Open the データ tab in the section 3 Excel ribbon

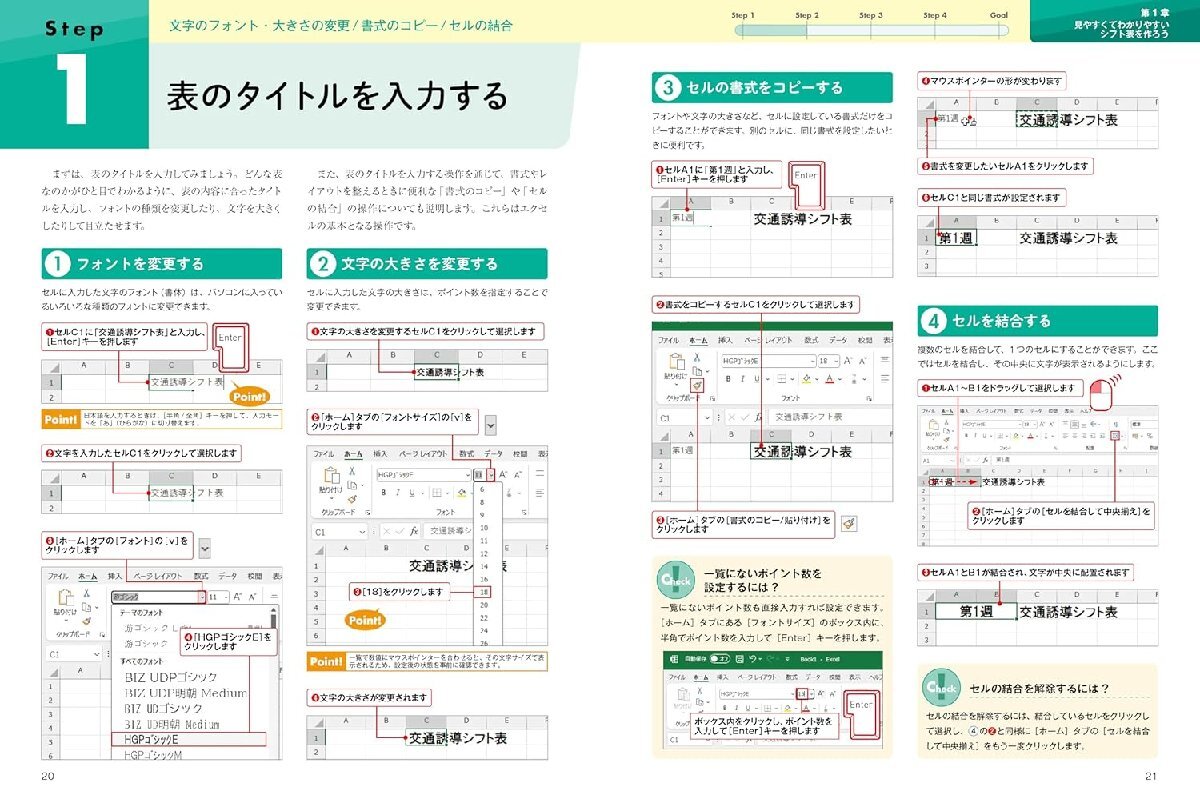coord(838,340)
